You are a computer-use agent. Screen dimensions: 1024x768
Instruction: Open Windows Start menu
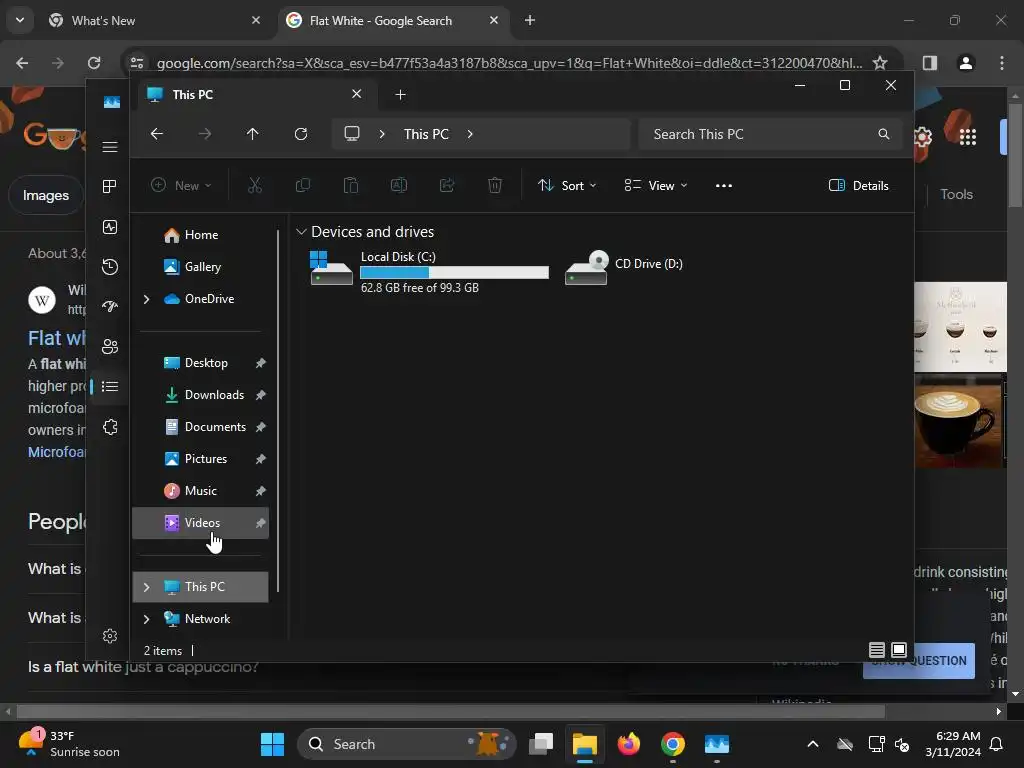point(272,744)
